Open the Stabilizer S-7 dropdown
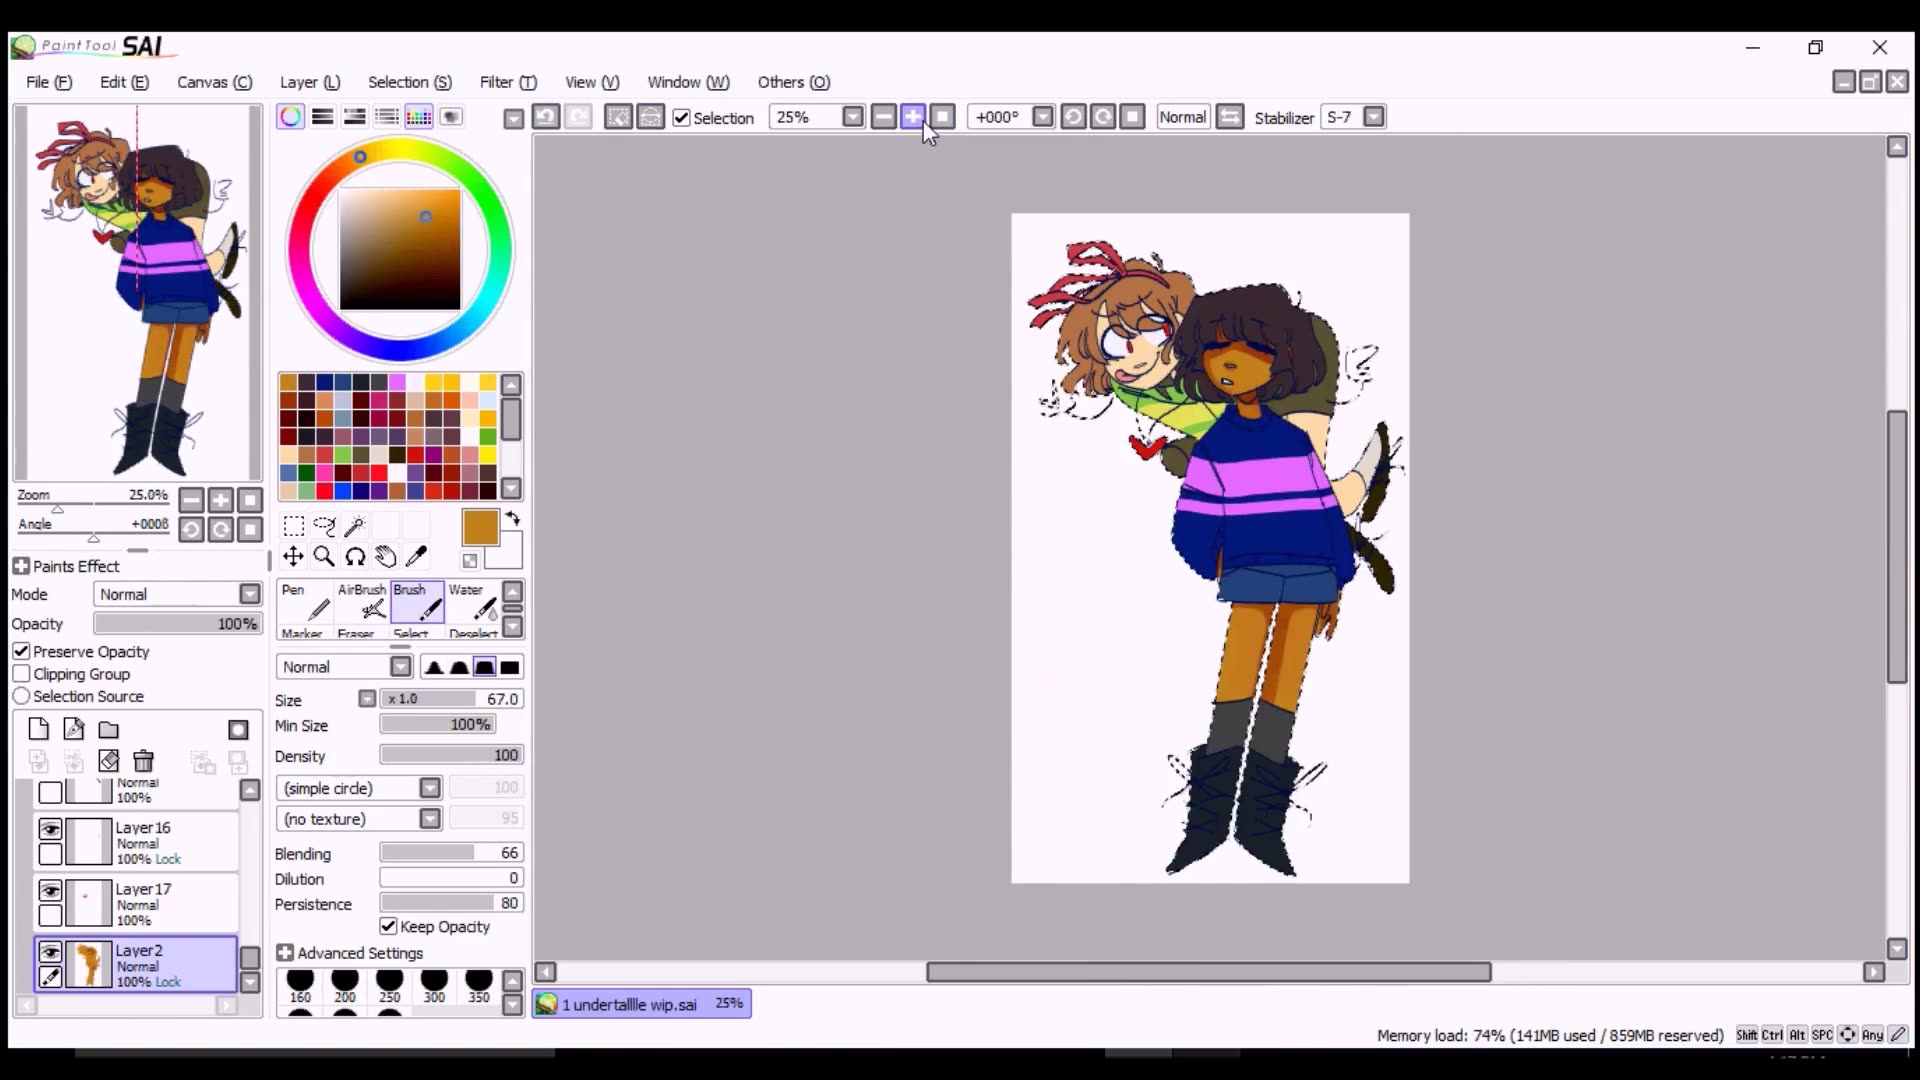Image resolution: width=1920 pixels, height=1080 pixels. [x=1374, y=117]
